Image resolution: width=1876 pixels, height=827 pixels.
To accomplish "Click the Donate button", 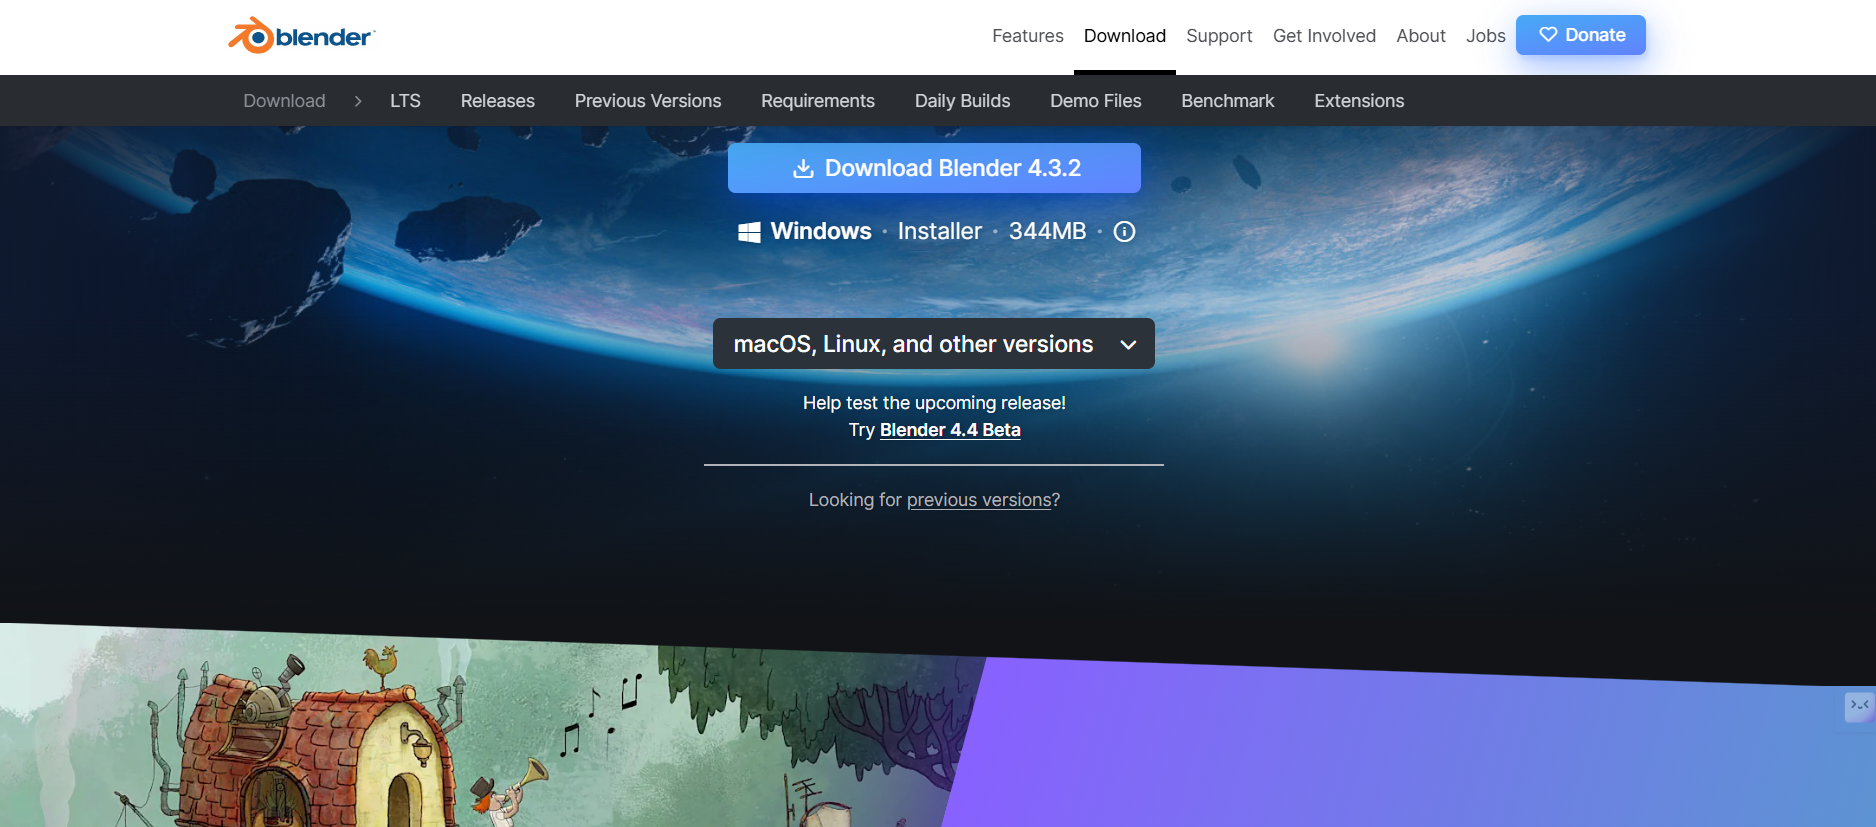I will point(1581,35).
